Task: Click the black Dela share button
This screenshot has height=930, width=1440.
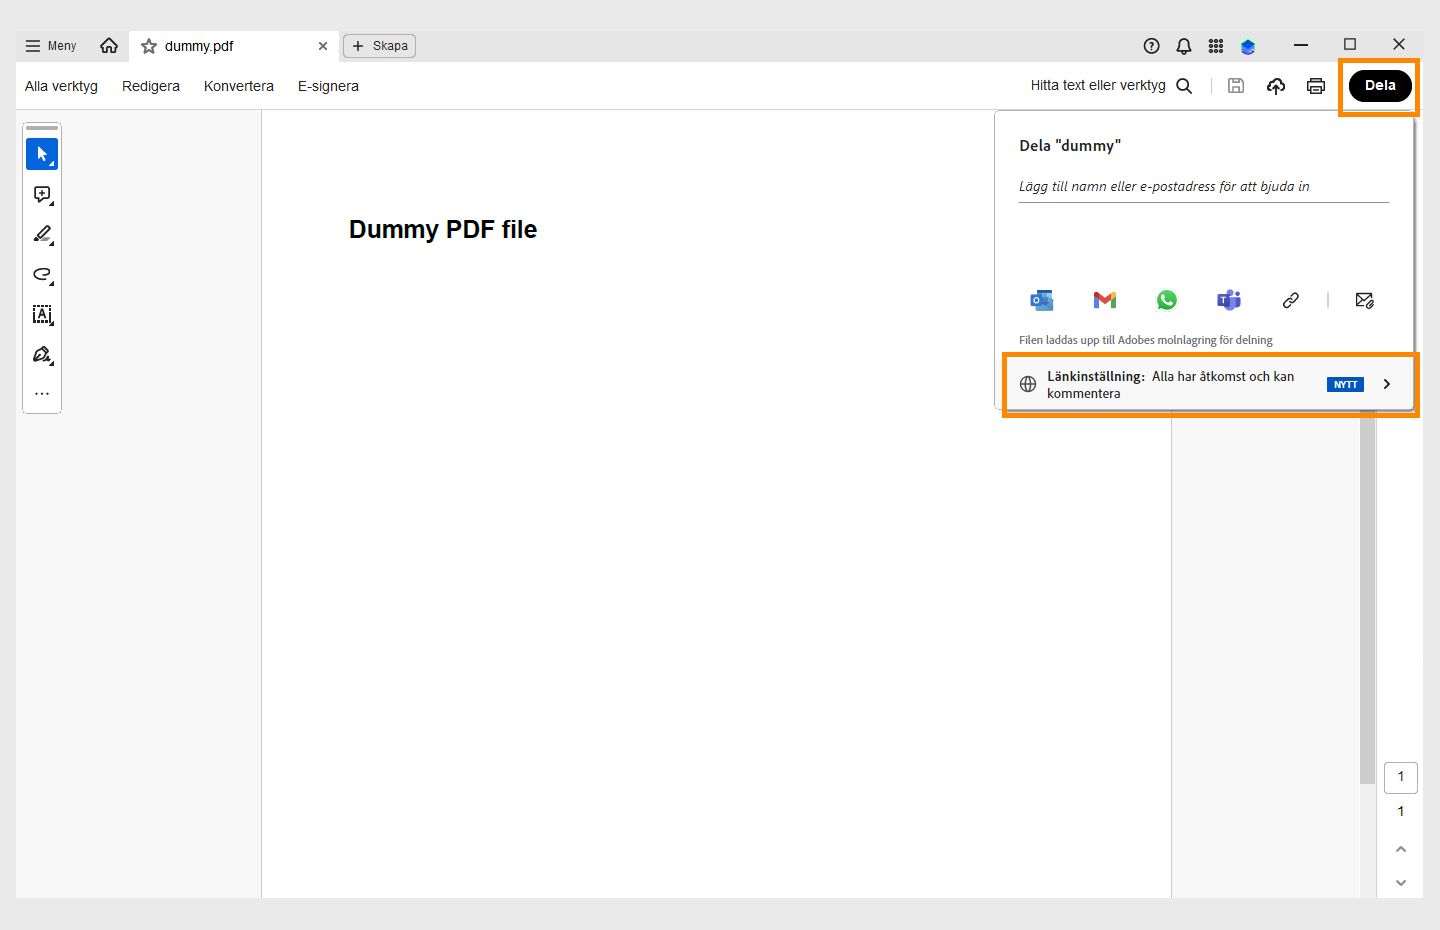Action: (1380, 86)
